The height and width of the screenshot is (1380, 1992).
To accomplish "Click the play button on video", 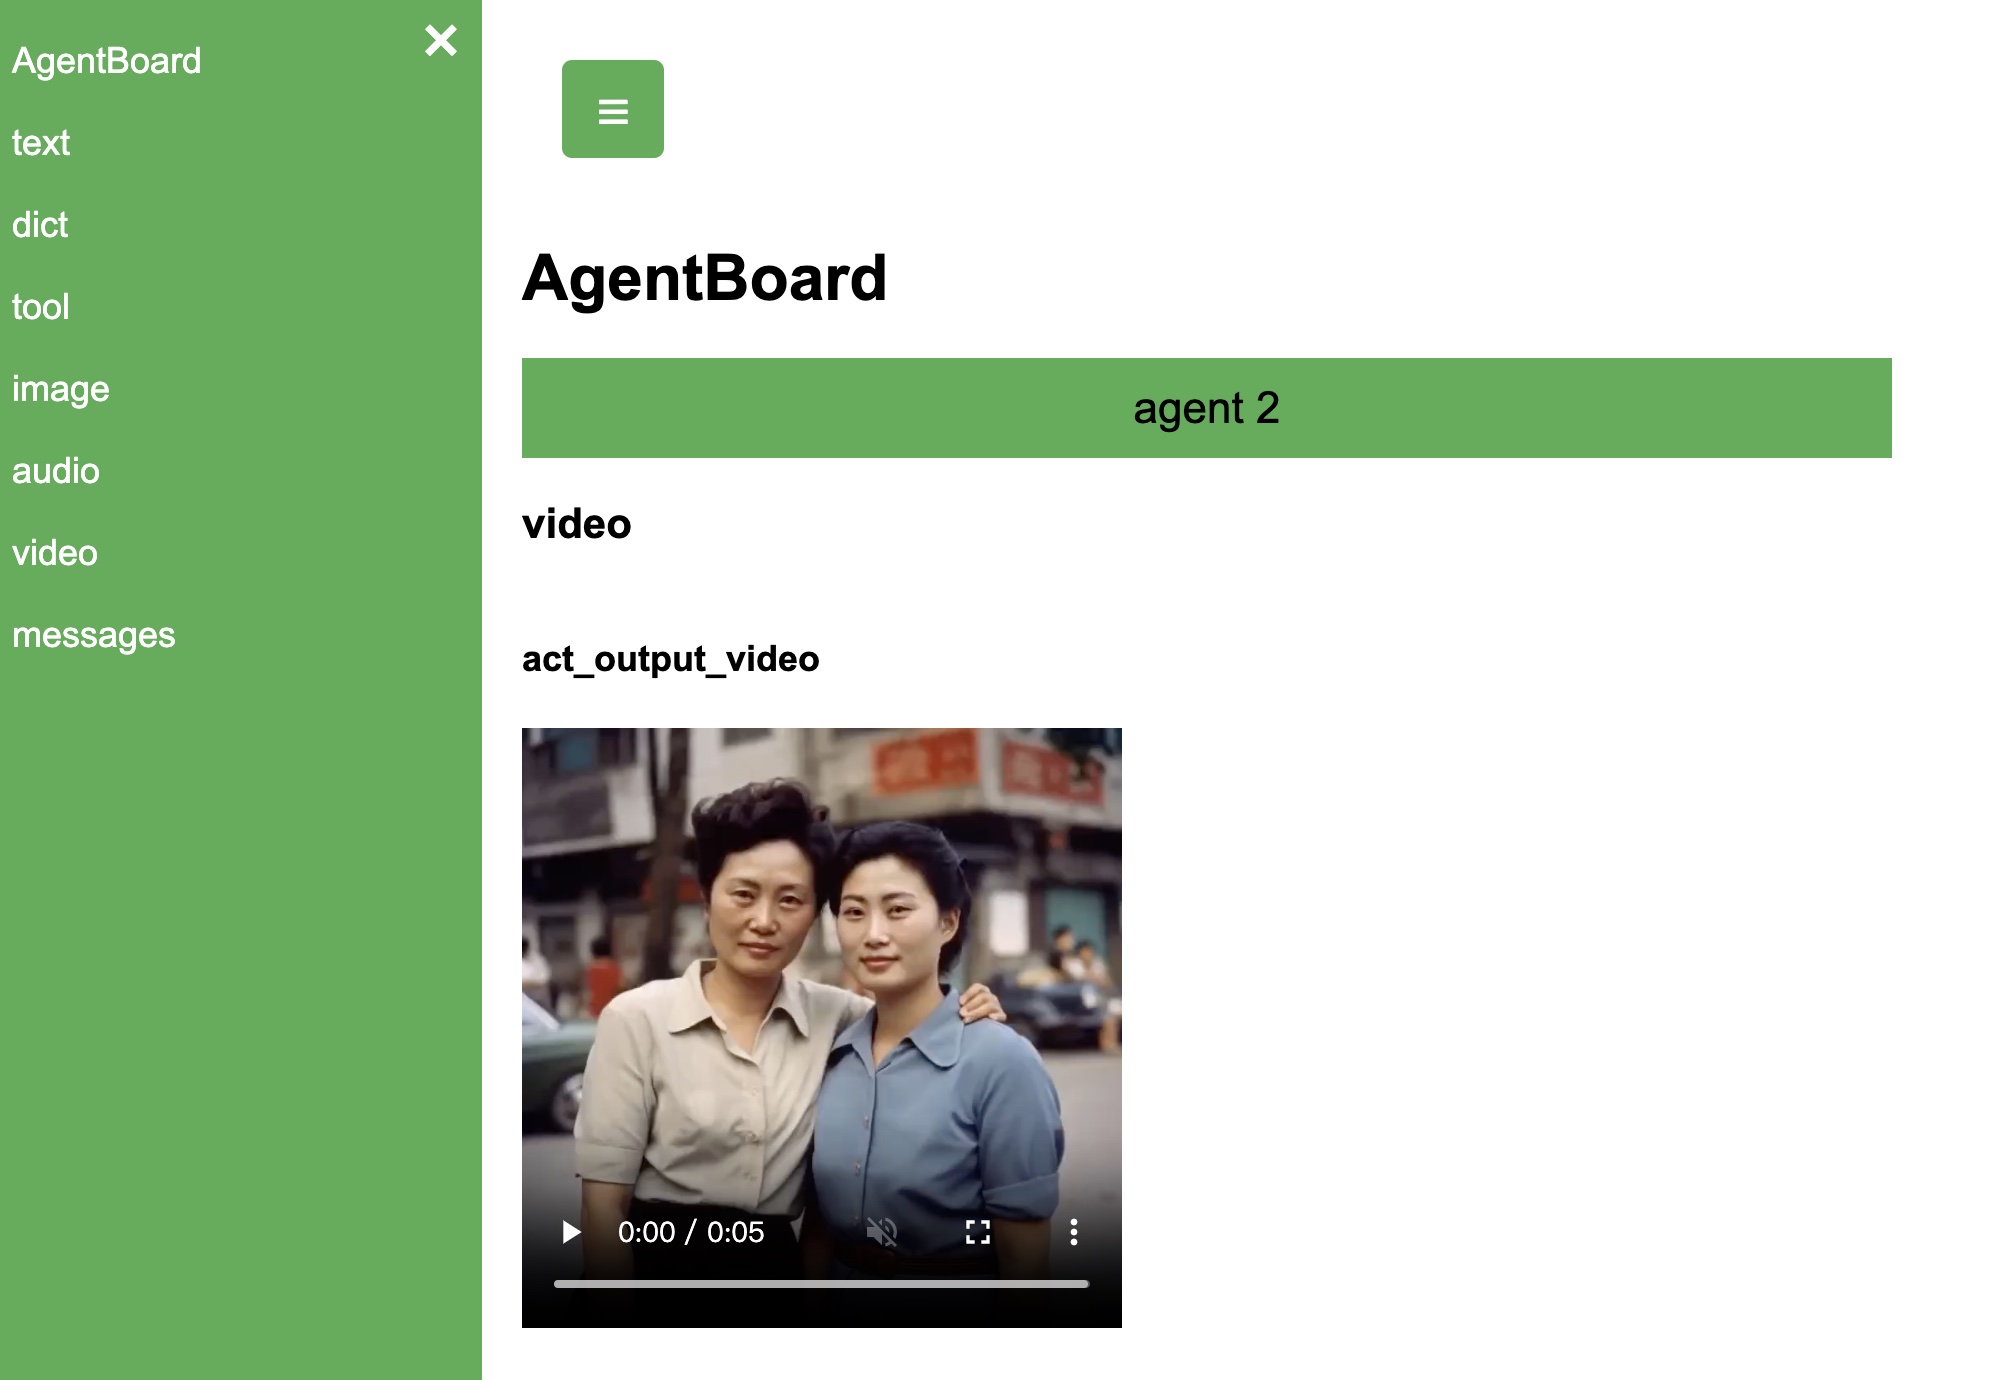I will pos(572,1230).
